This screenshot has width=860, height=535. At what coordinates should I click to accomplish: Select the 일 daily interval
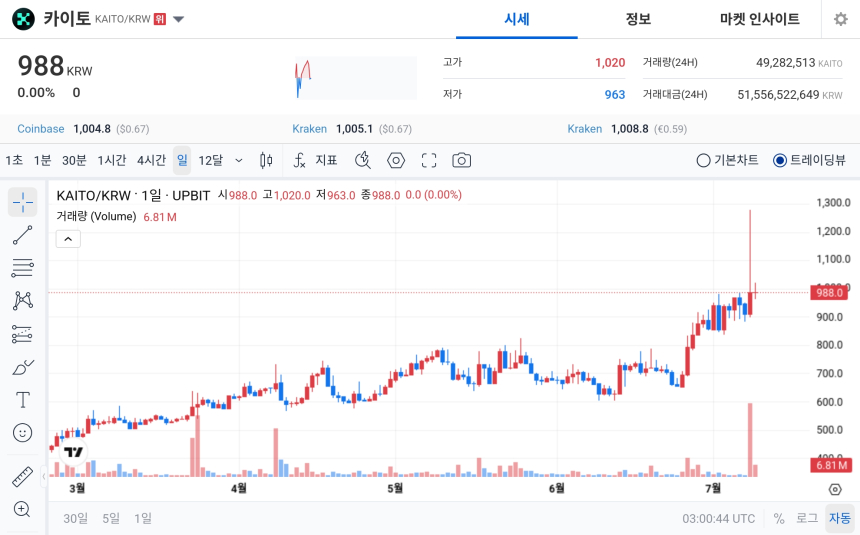tap(182, 160)
